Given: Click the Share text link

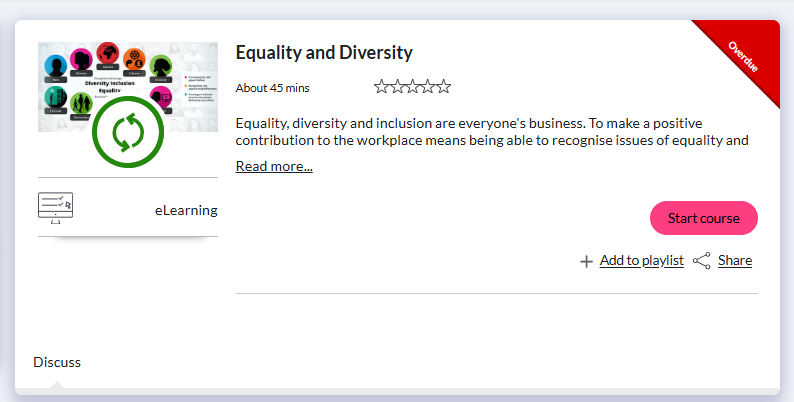Looking at the screenshot, I should (734, 261).
